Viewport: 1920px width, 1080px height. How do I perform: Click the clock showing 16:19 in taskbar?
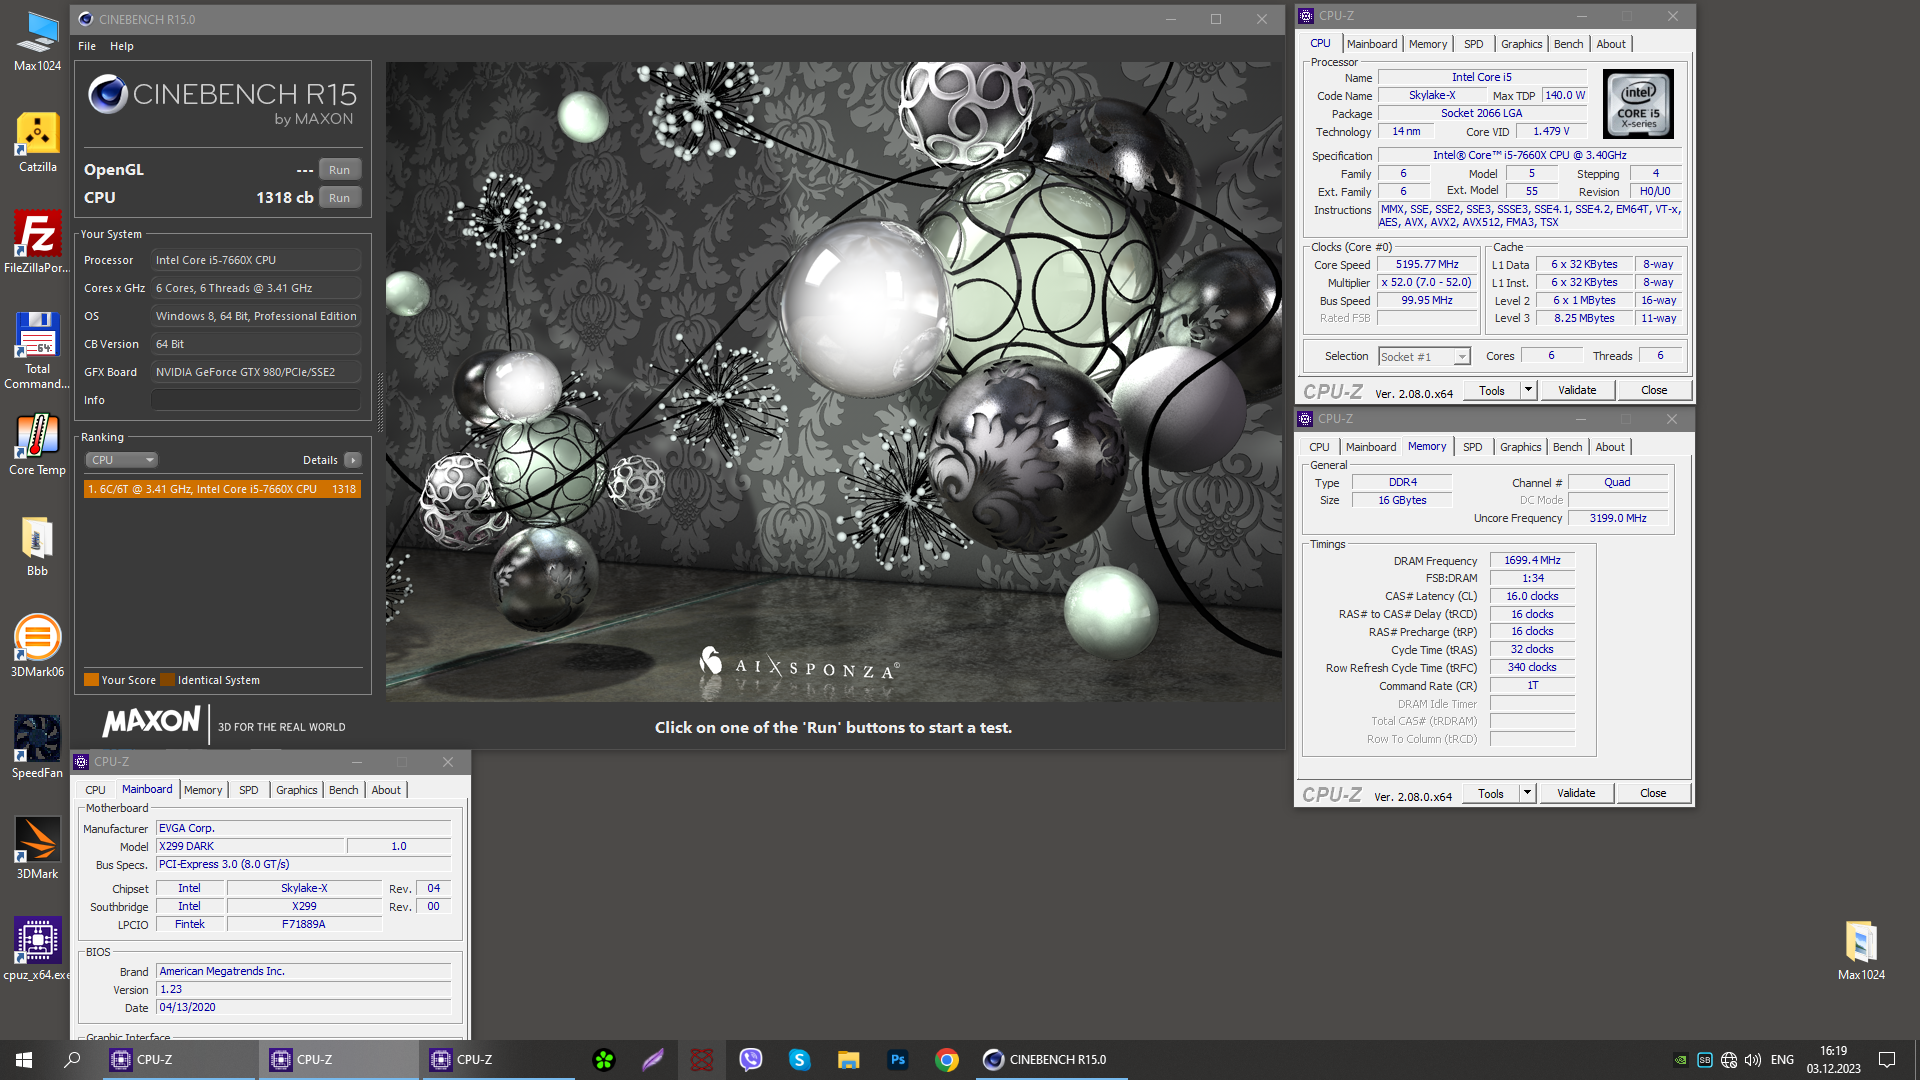tap(1833, 1060)
